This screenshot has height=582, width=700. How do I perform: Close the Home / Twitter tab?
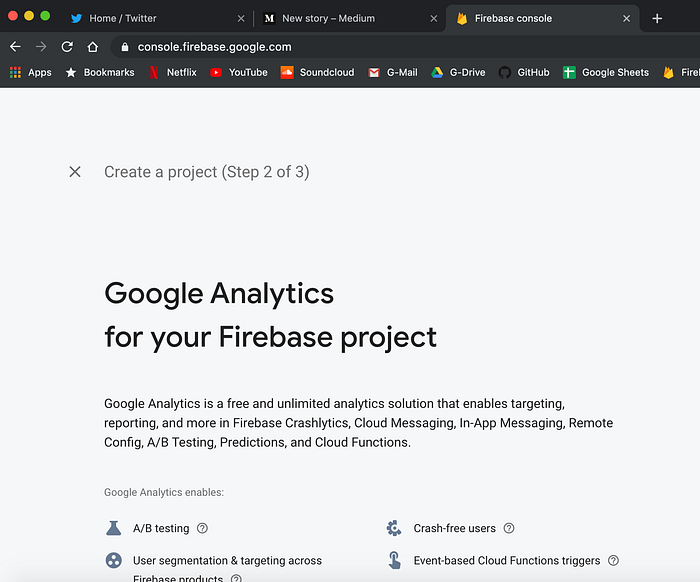click(241, 18)
